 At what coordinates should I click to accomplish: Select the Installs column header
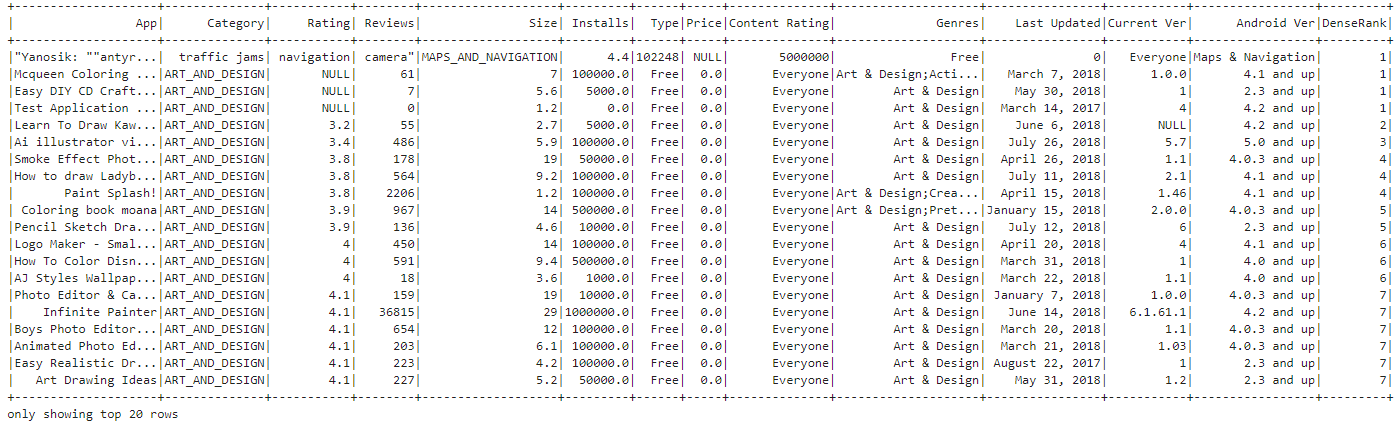pyautogui.click(x=601, y=23)
